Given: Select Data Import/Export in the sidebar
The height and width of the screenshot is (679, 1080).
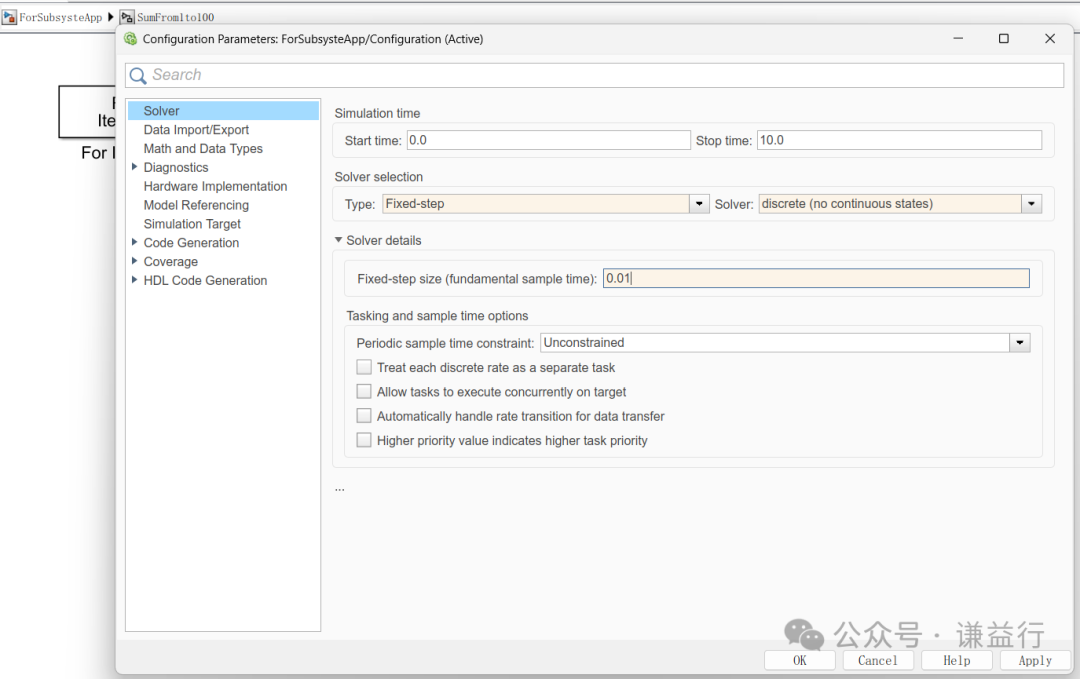Looking at the screenshot, I should click(196, 129).
